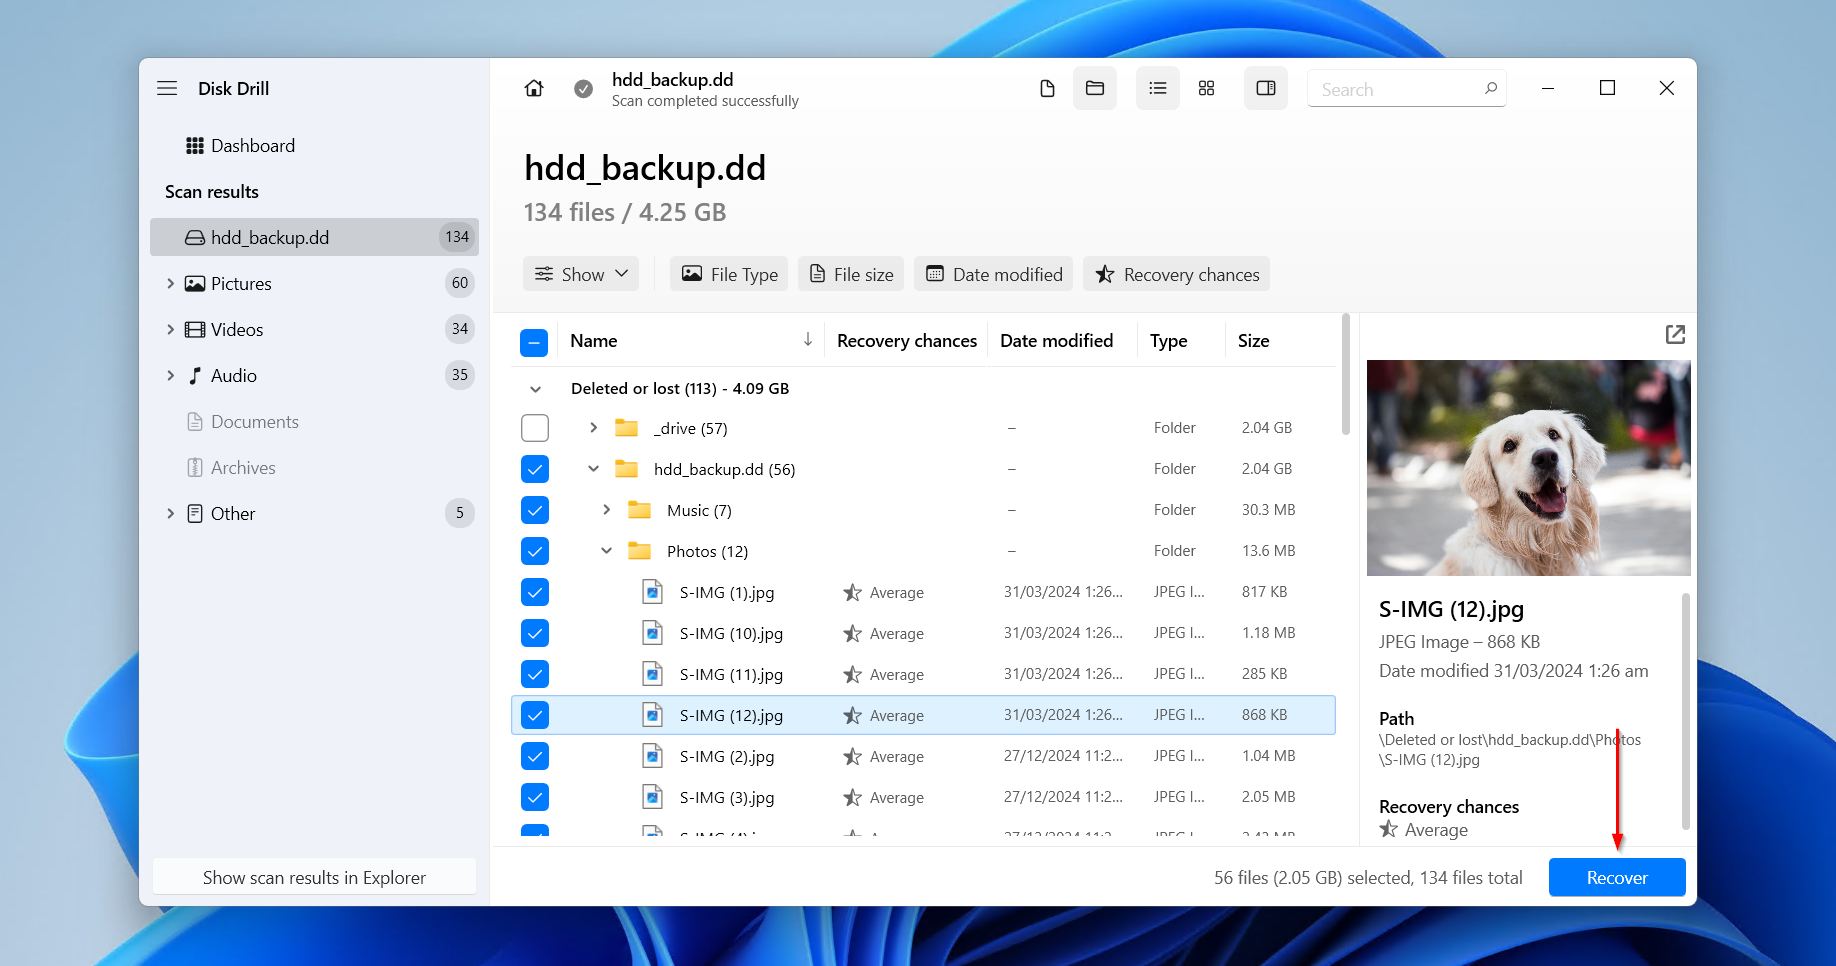Screen dimensions: 1836x966
Task: Expand the Music (7) folder
Action: tap(606, 509)
